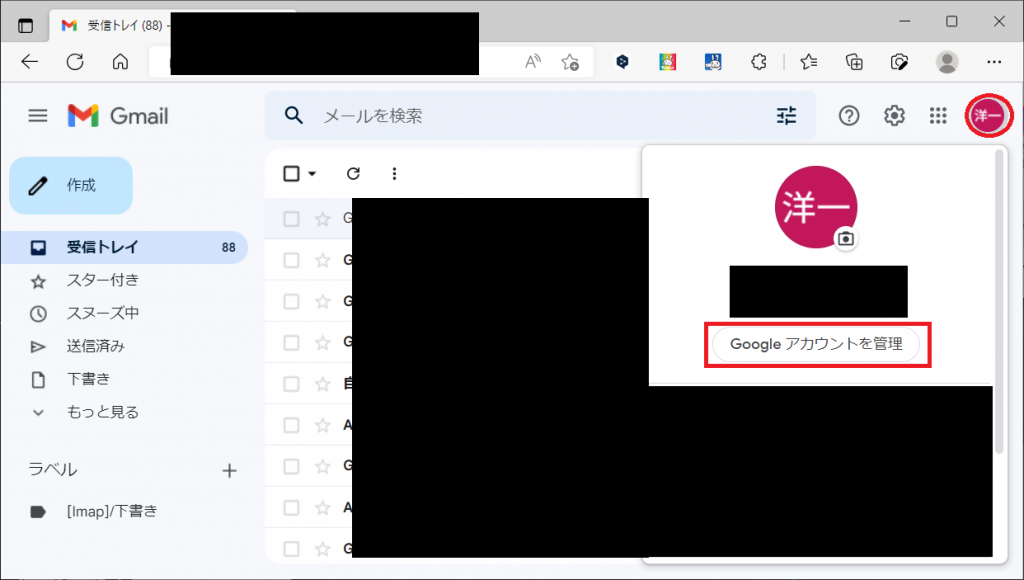This screenshot has height=580, width=1024.
Task: Click the camera icon on the profile picture
Action: (x=845, y=239)
